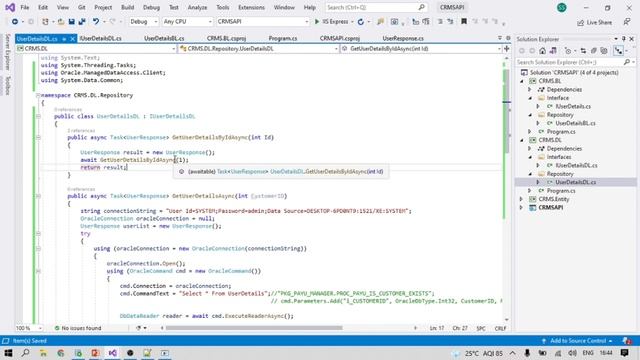Click the Navigate Backward toolbar icon
This screenshot has width=640, height=360.
click(15, 22)
